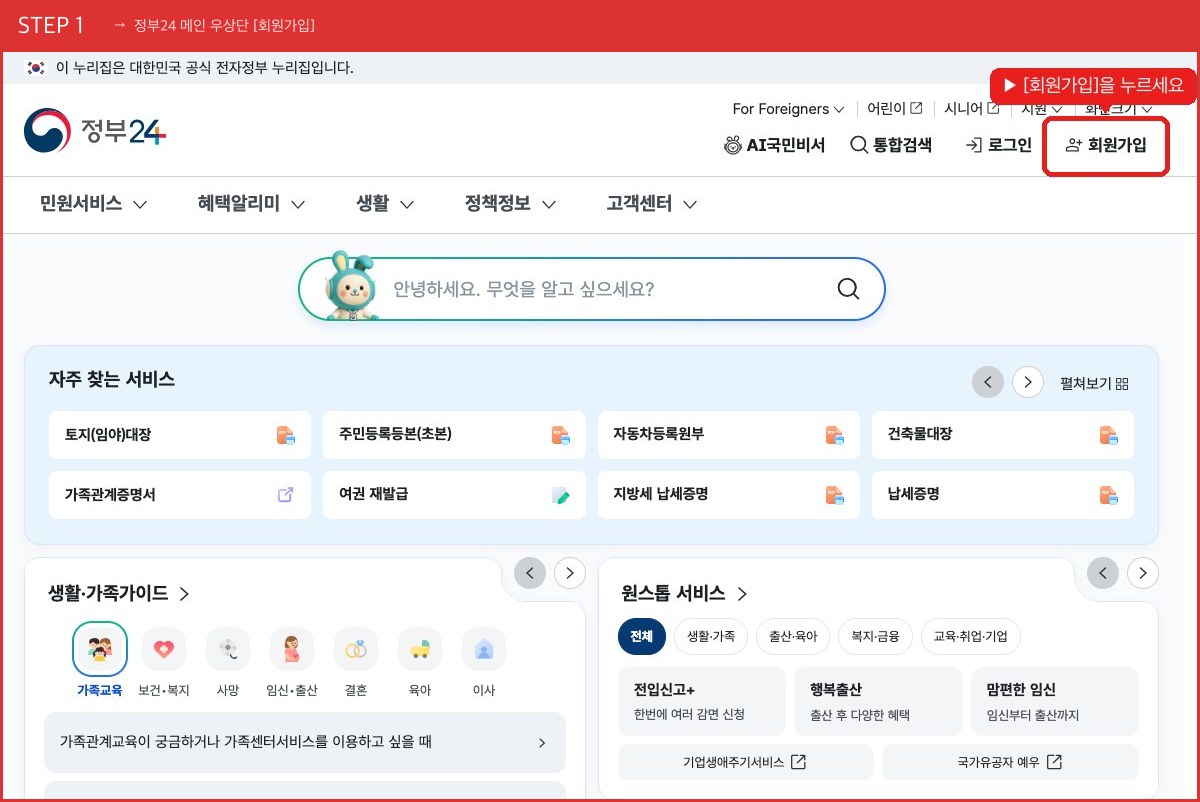Show next 자주 찾는 서비스 items

1028,382
